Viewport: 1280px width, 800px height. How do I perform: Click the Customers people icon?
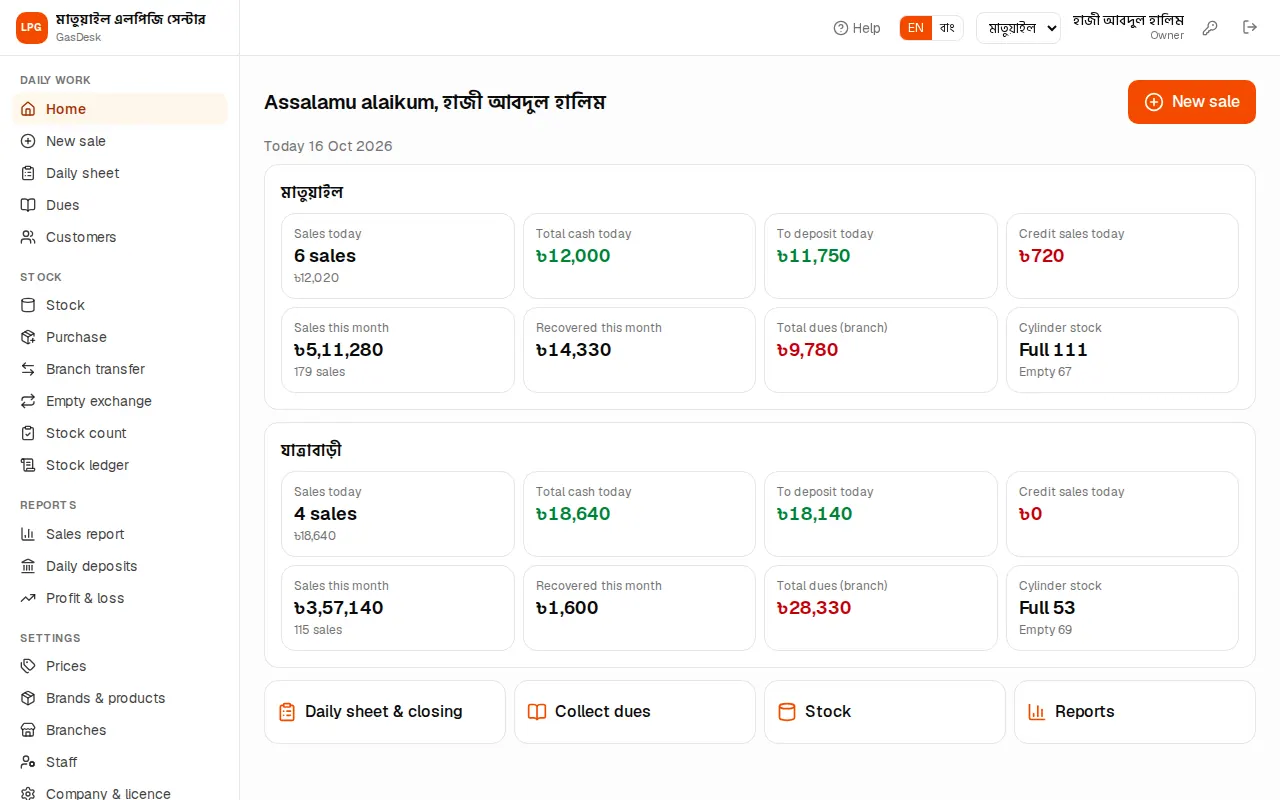point(28,237)
